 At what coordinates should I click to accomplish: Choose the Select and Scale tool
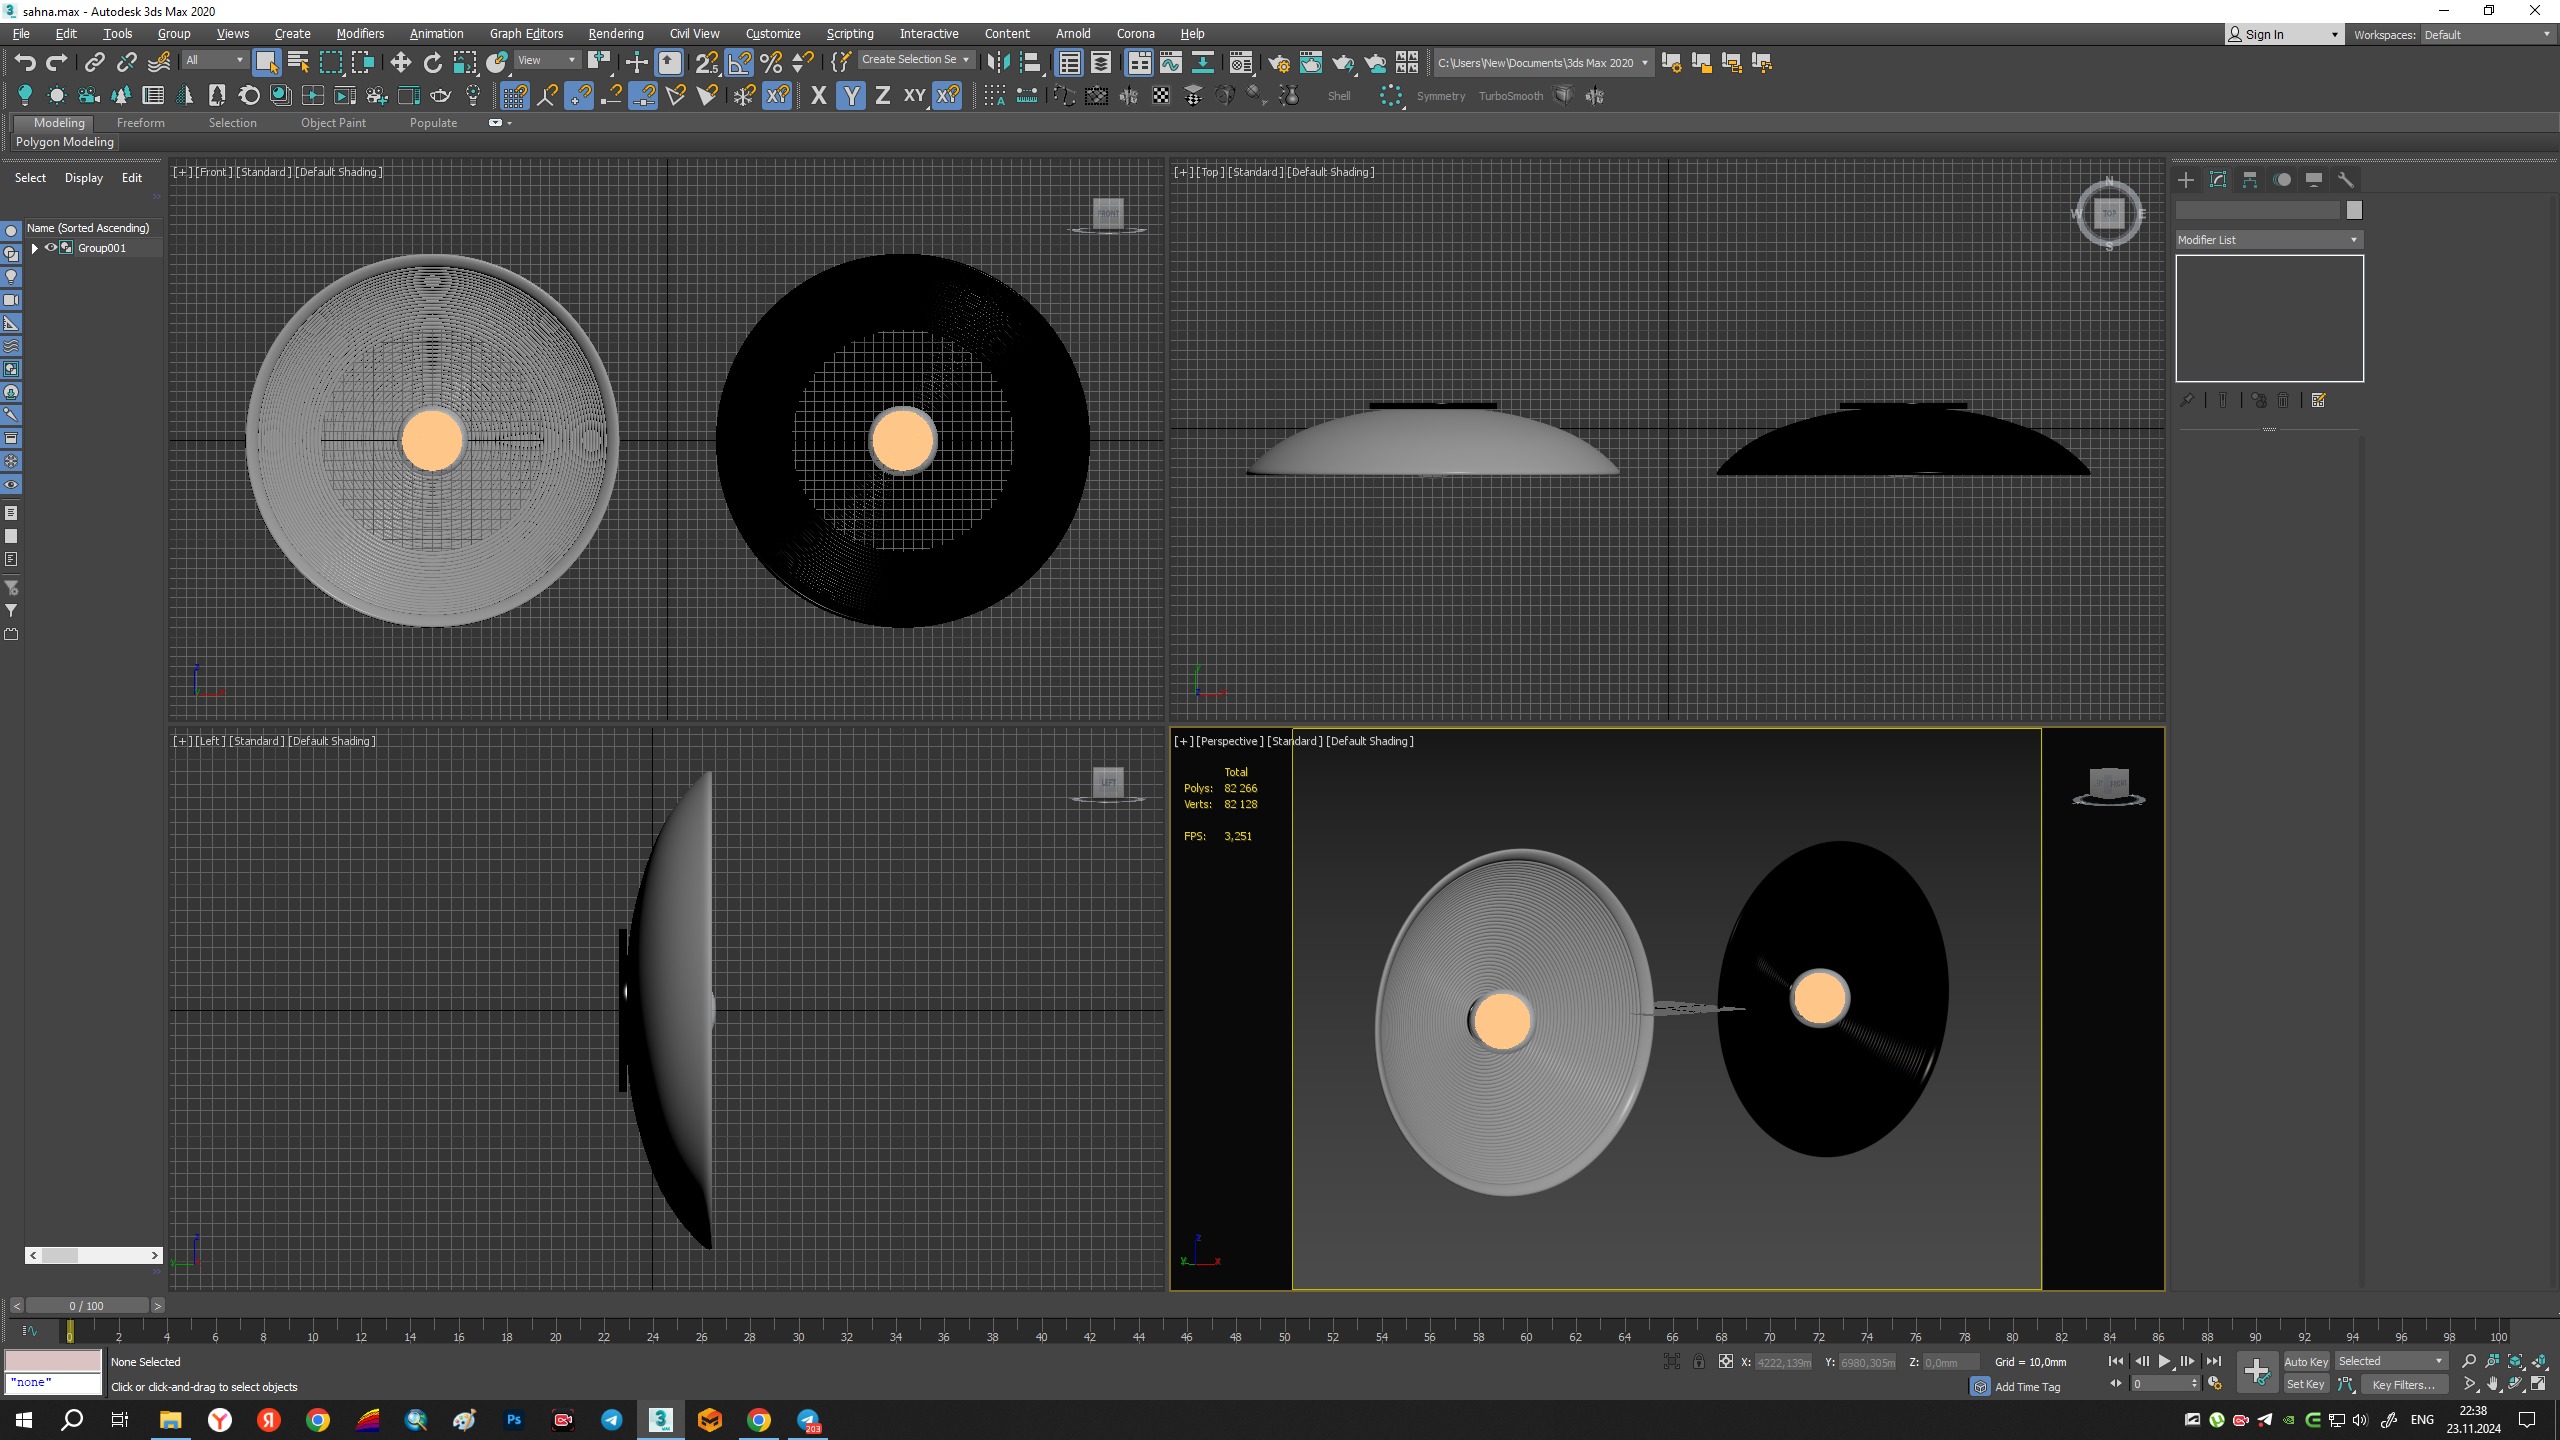point(465,63)
